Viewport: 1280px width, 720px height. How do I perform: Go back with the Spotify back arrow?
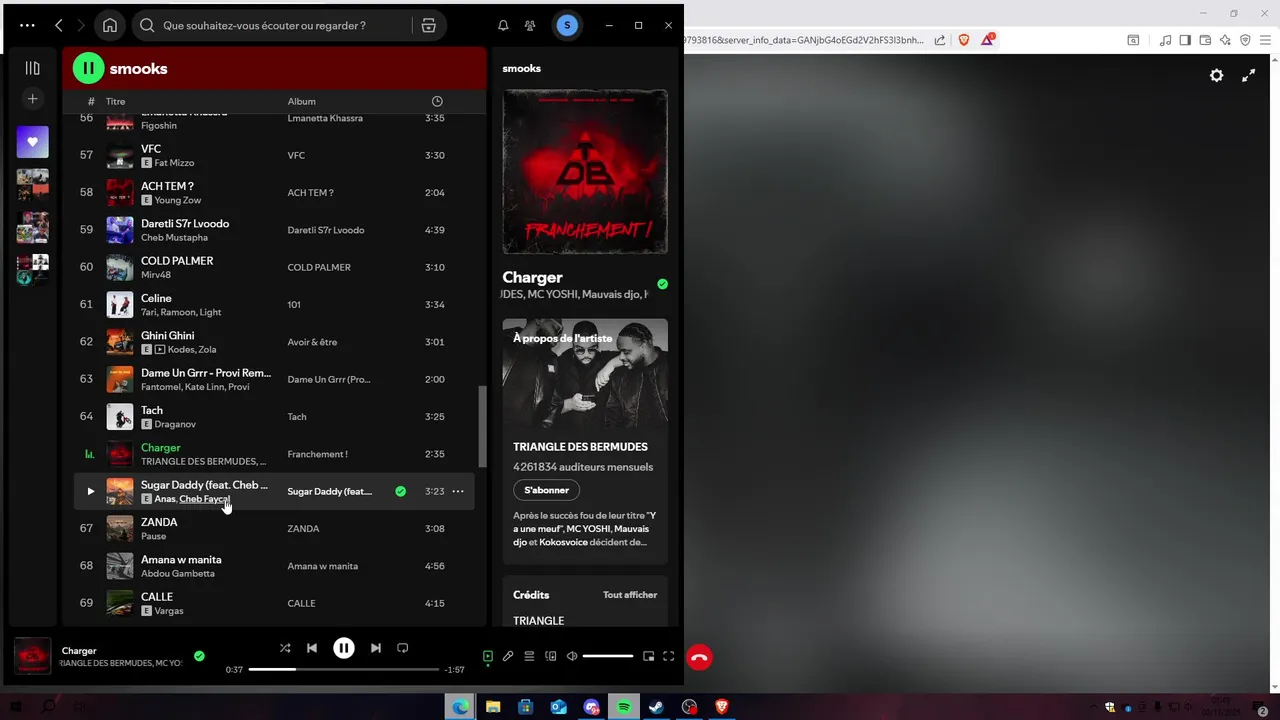[59, 25]
